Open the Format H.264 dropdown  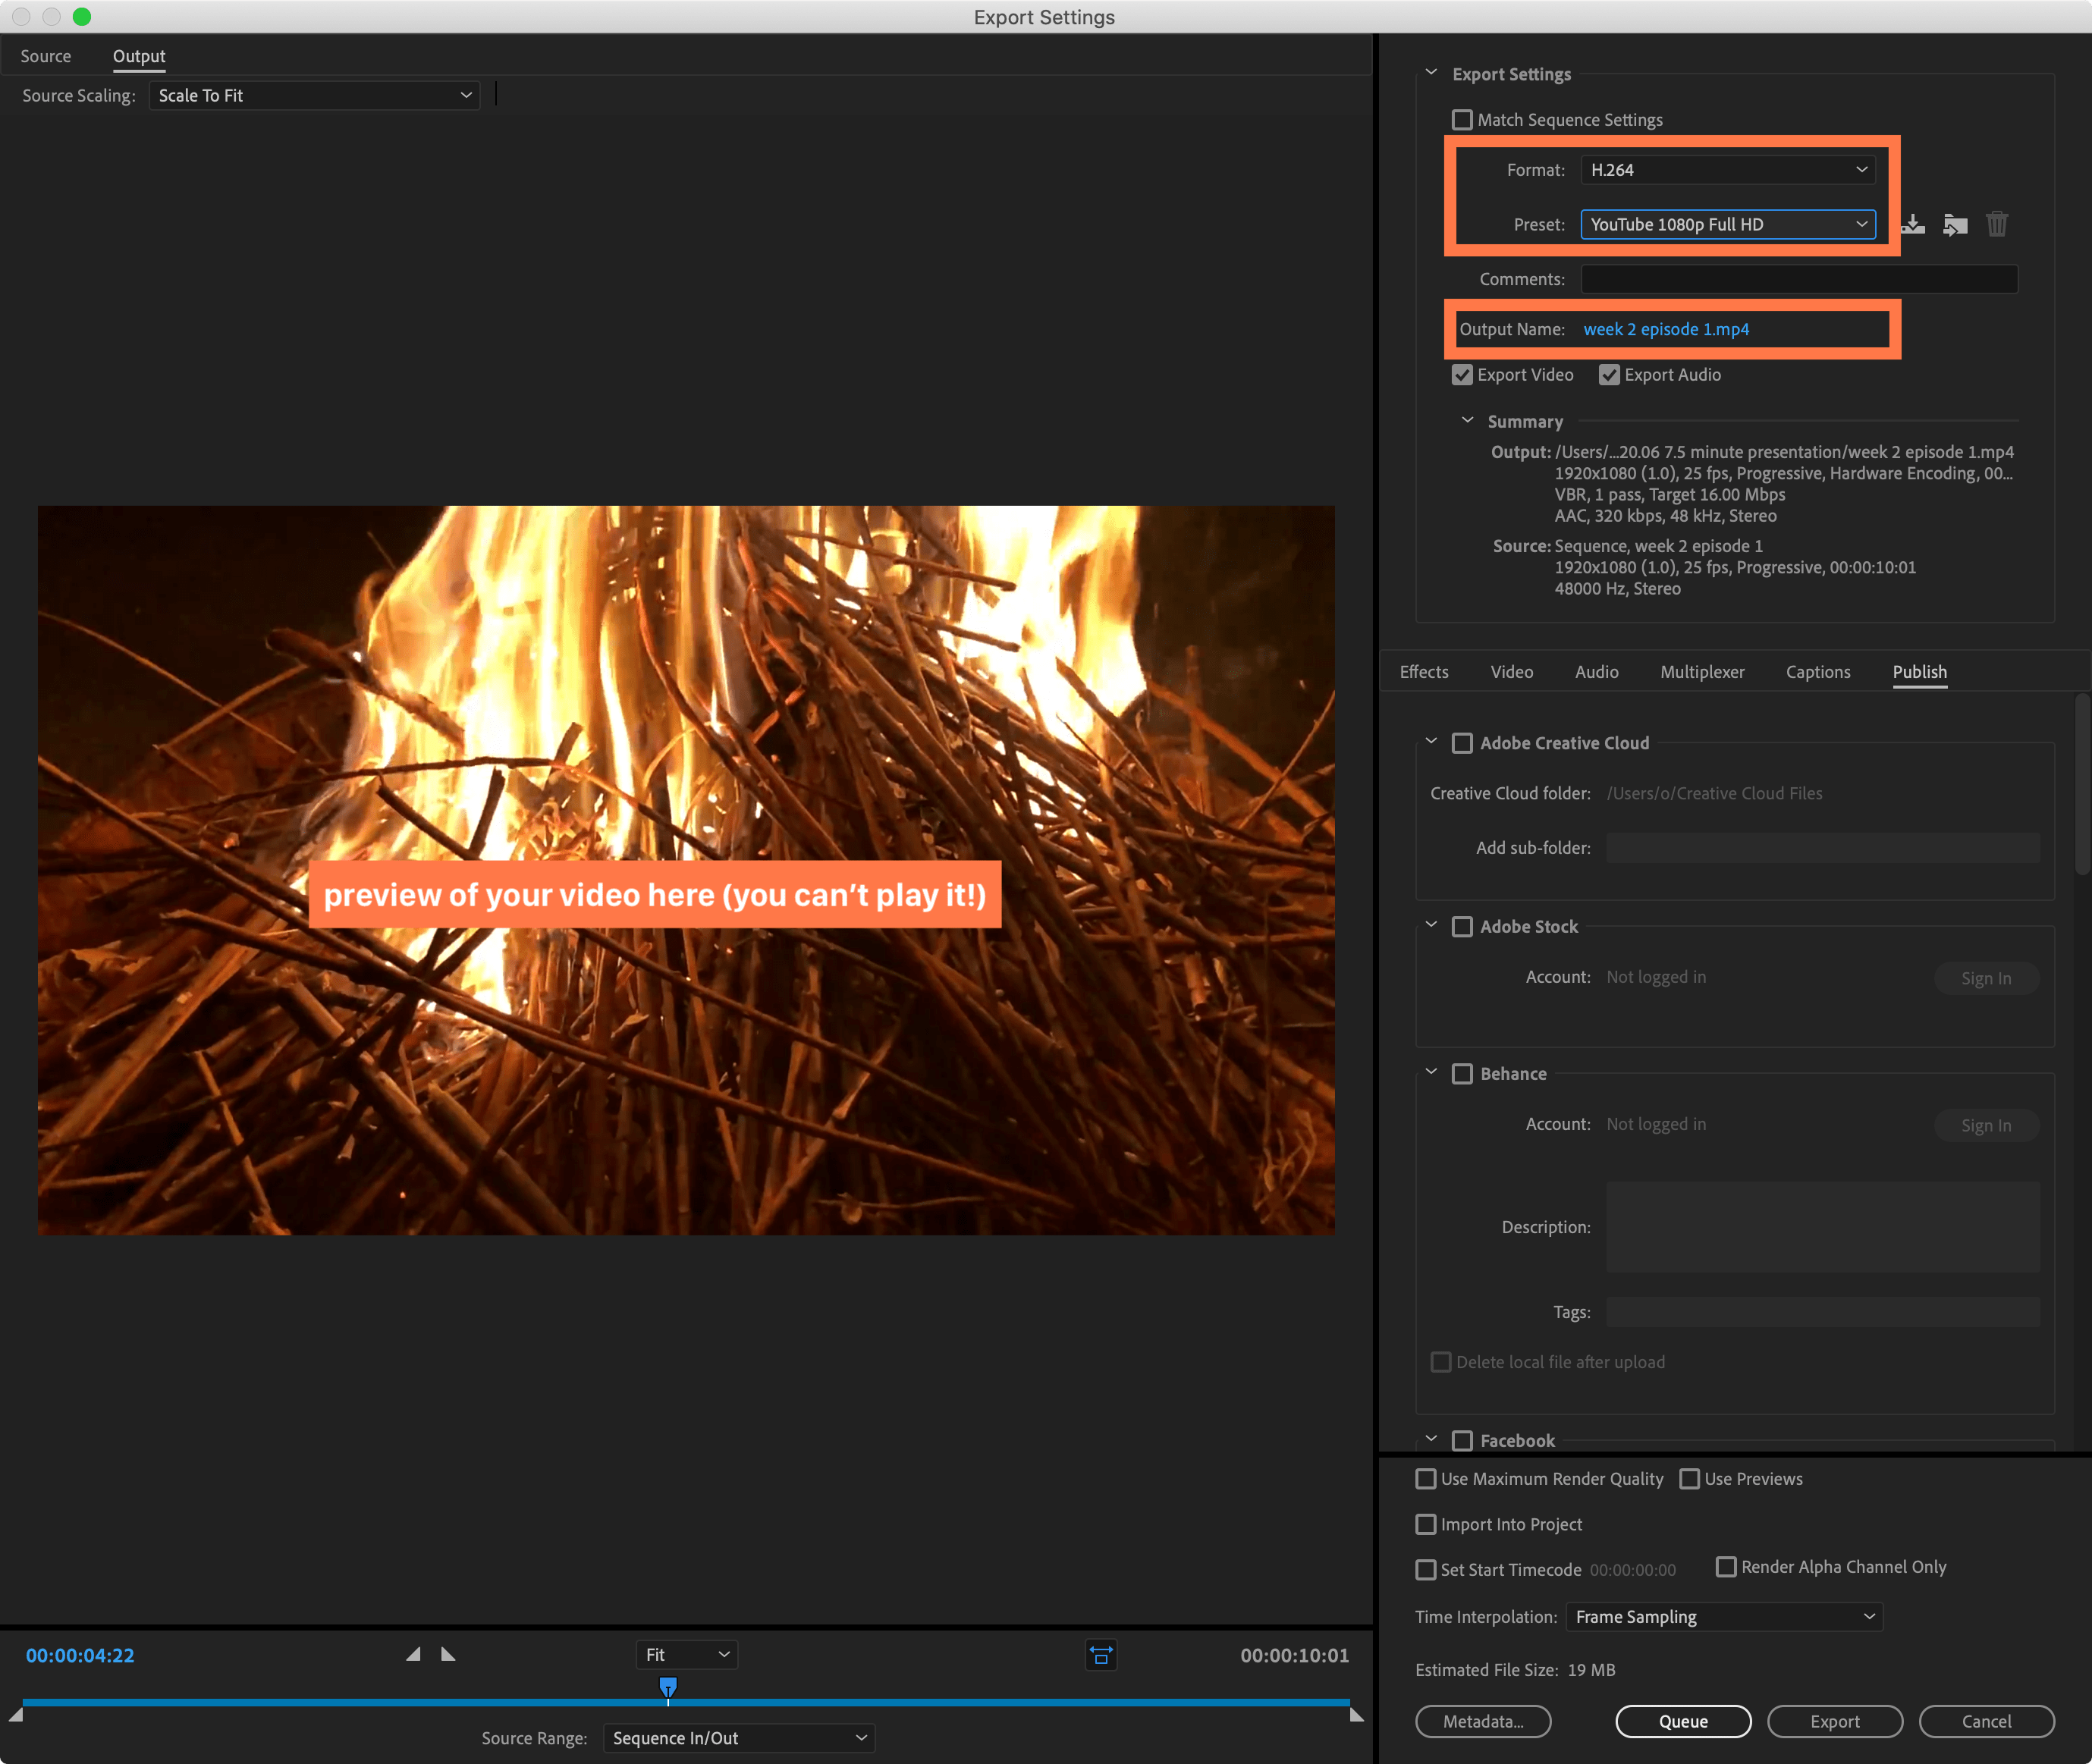(x=1727, y=170)
